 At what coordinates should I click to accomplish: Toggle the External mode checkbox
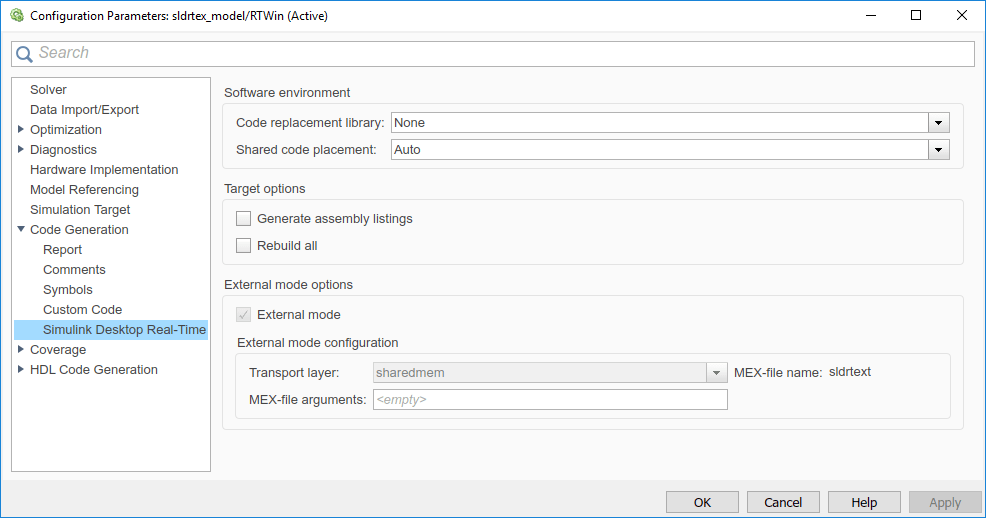(244, 314)
